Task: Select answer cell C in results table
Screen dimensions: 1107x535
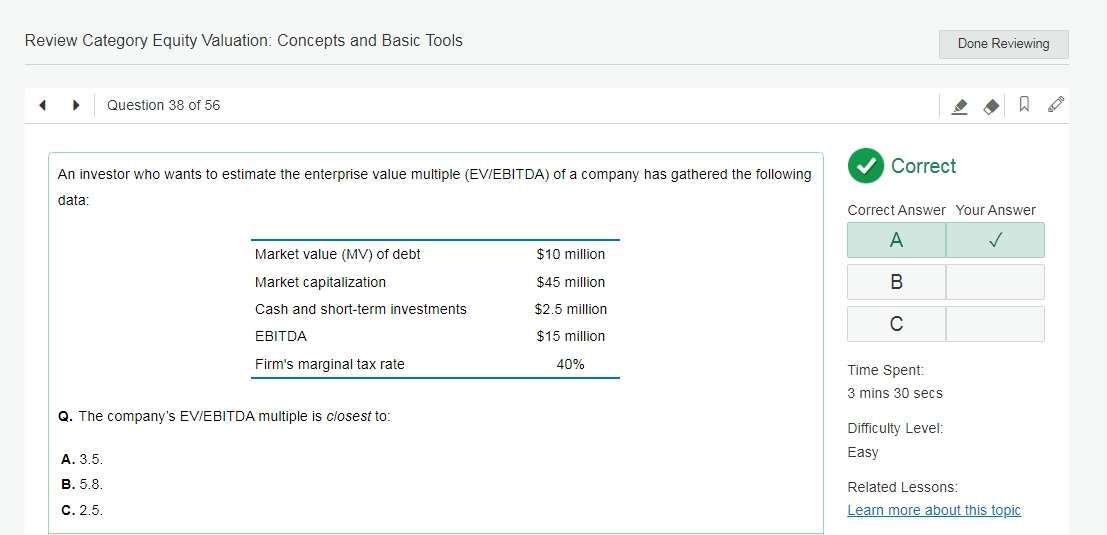Action: [897, 324]
